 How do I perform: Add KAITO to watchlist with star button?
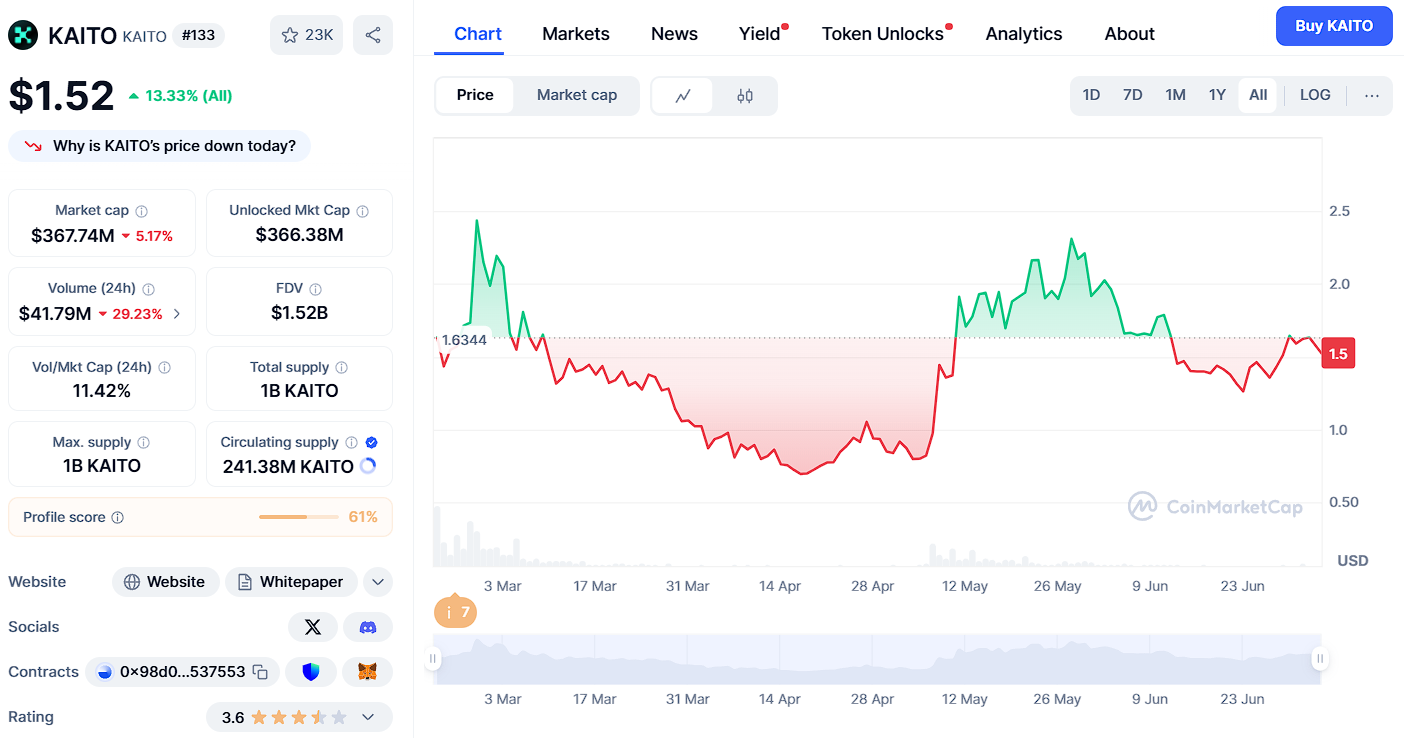click(306, 35)
